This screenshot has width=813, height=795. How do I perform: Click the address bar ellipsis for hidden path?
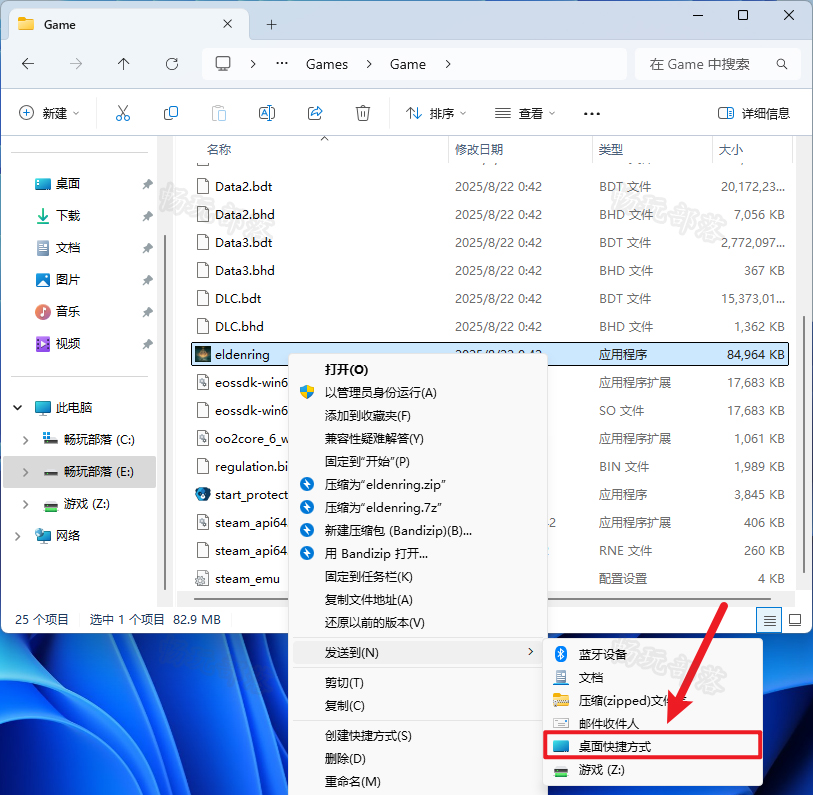tap(282, 64)
